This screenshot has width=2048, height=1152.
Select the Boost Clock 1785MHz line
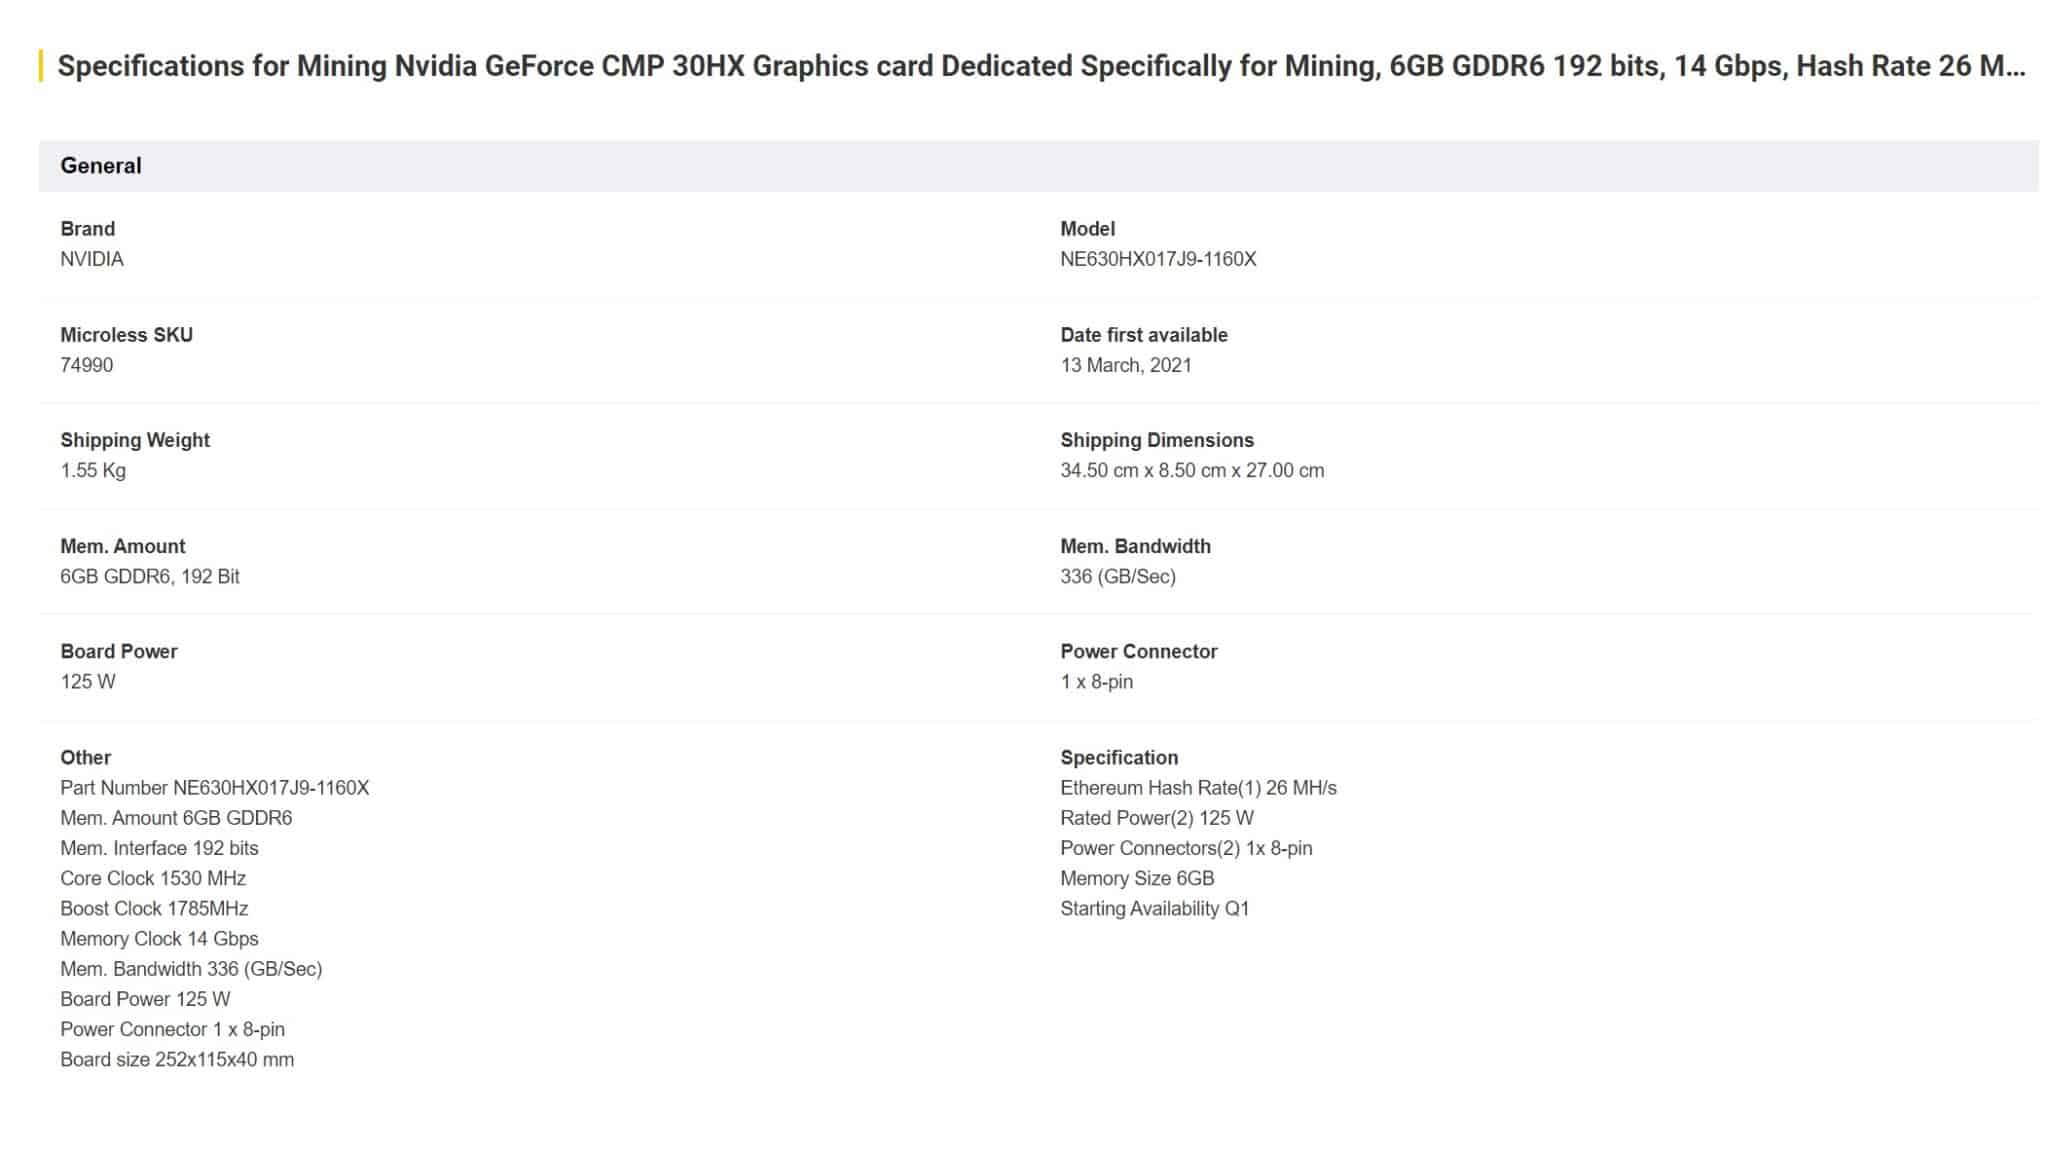[154, 908]
